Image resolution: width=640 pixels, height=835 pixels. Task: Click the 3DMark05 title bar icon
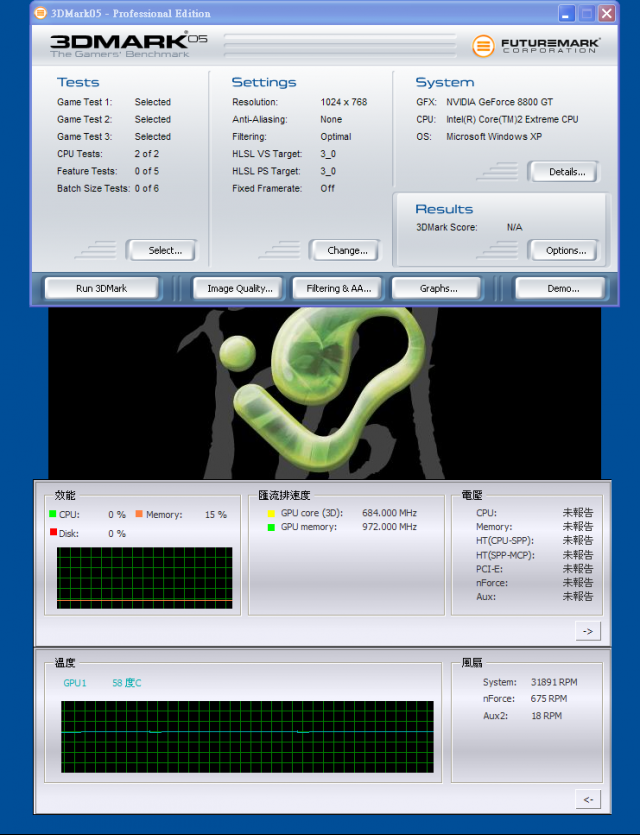tap(40, 13)
